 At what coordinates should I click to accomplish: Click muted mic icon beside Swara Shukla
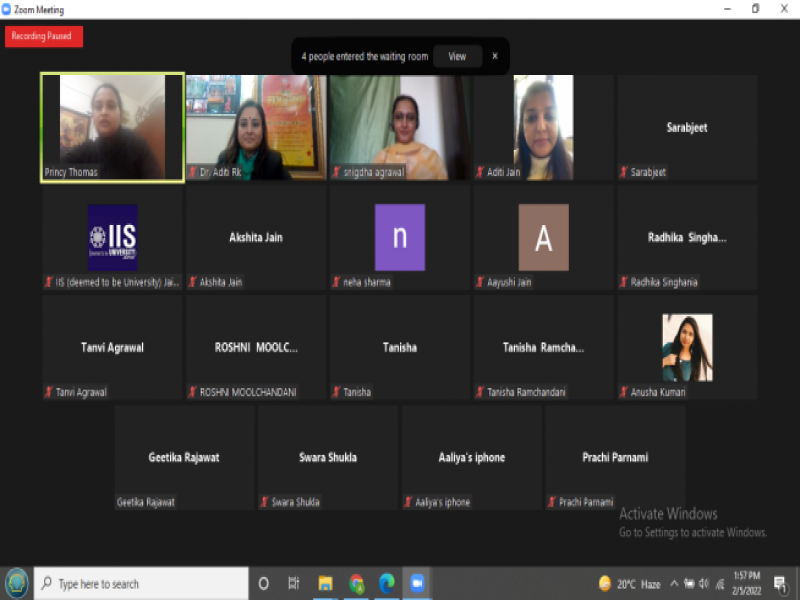pos(264,502)
